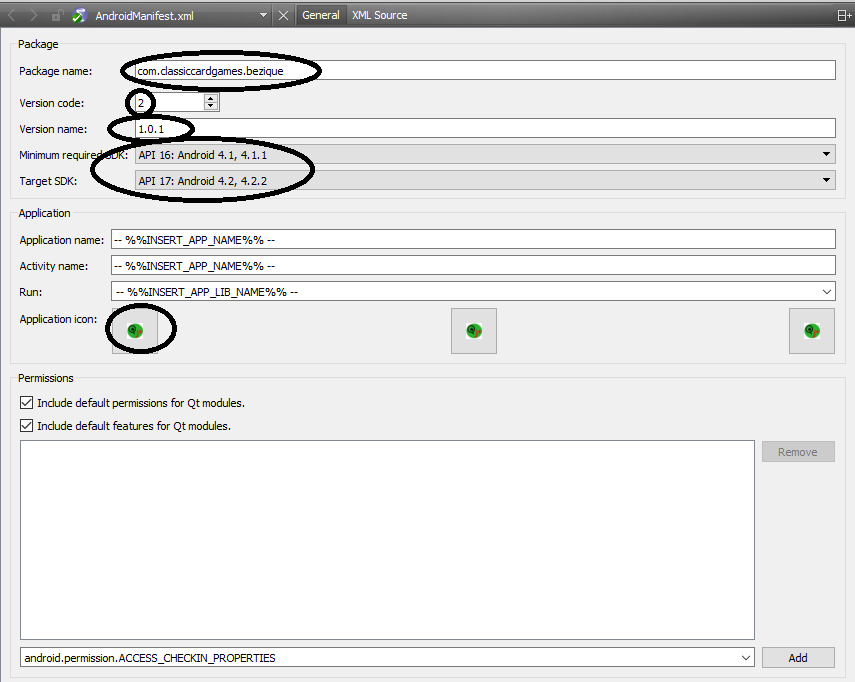Disable default permissions for Qt modules
This screenshot has width=855, height=682.
tap(25, 404)
